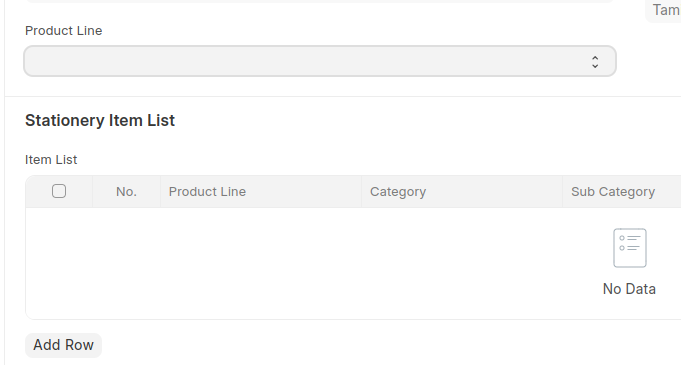Click the cut-off field above Product Line label
Image resolution: width=681 pixels, height=365 pixels.
[x=320, y=1]
